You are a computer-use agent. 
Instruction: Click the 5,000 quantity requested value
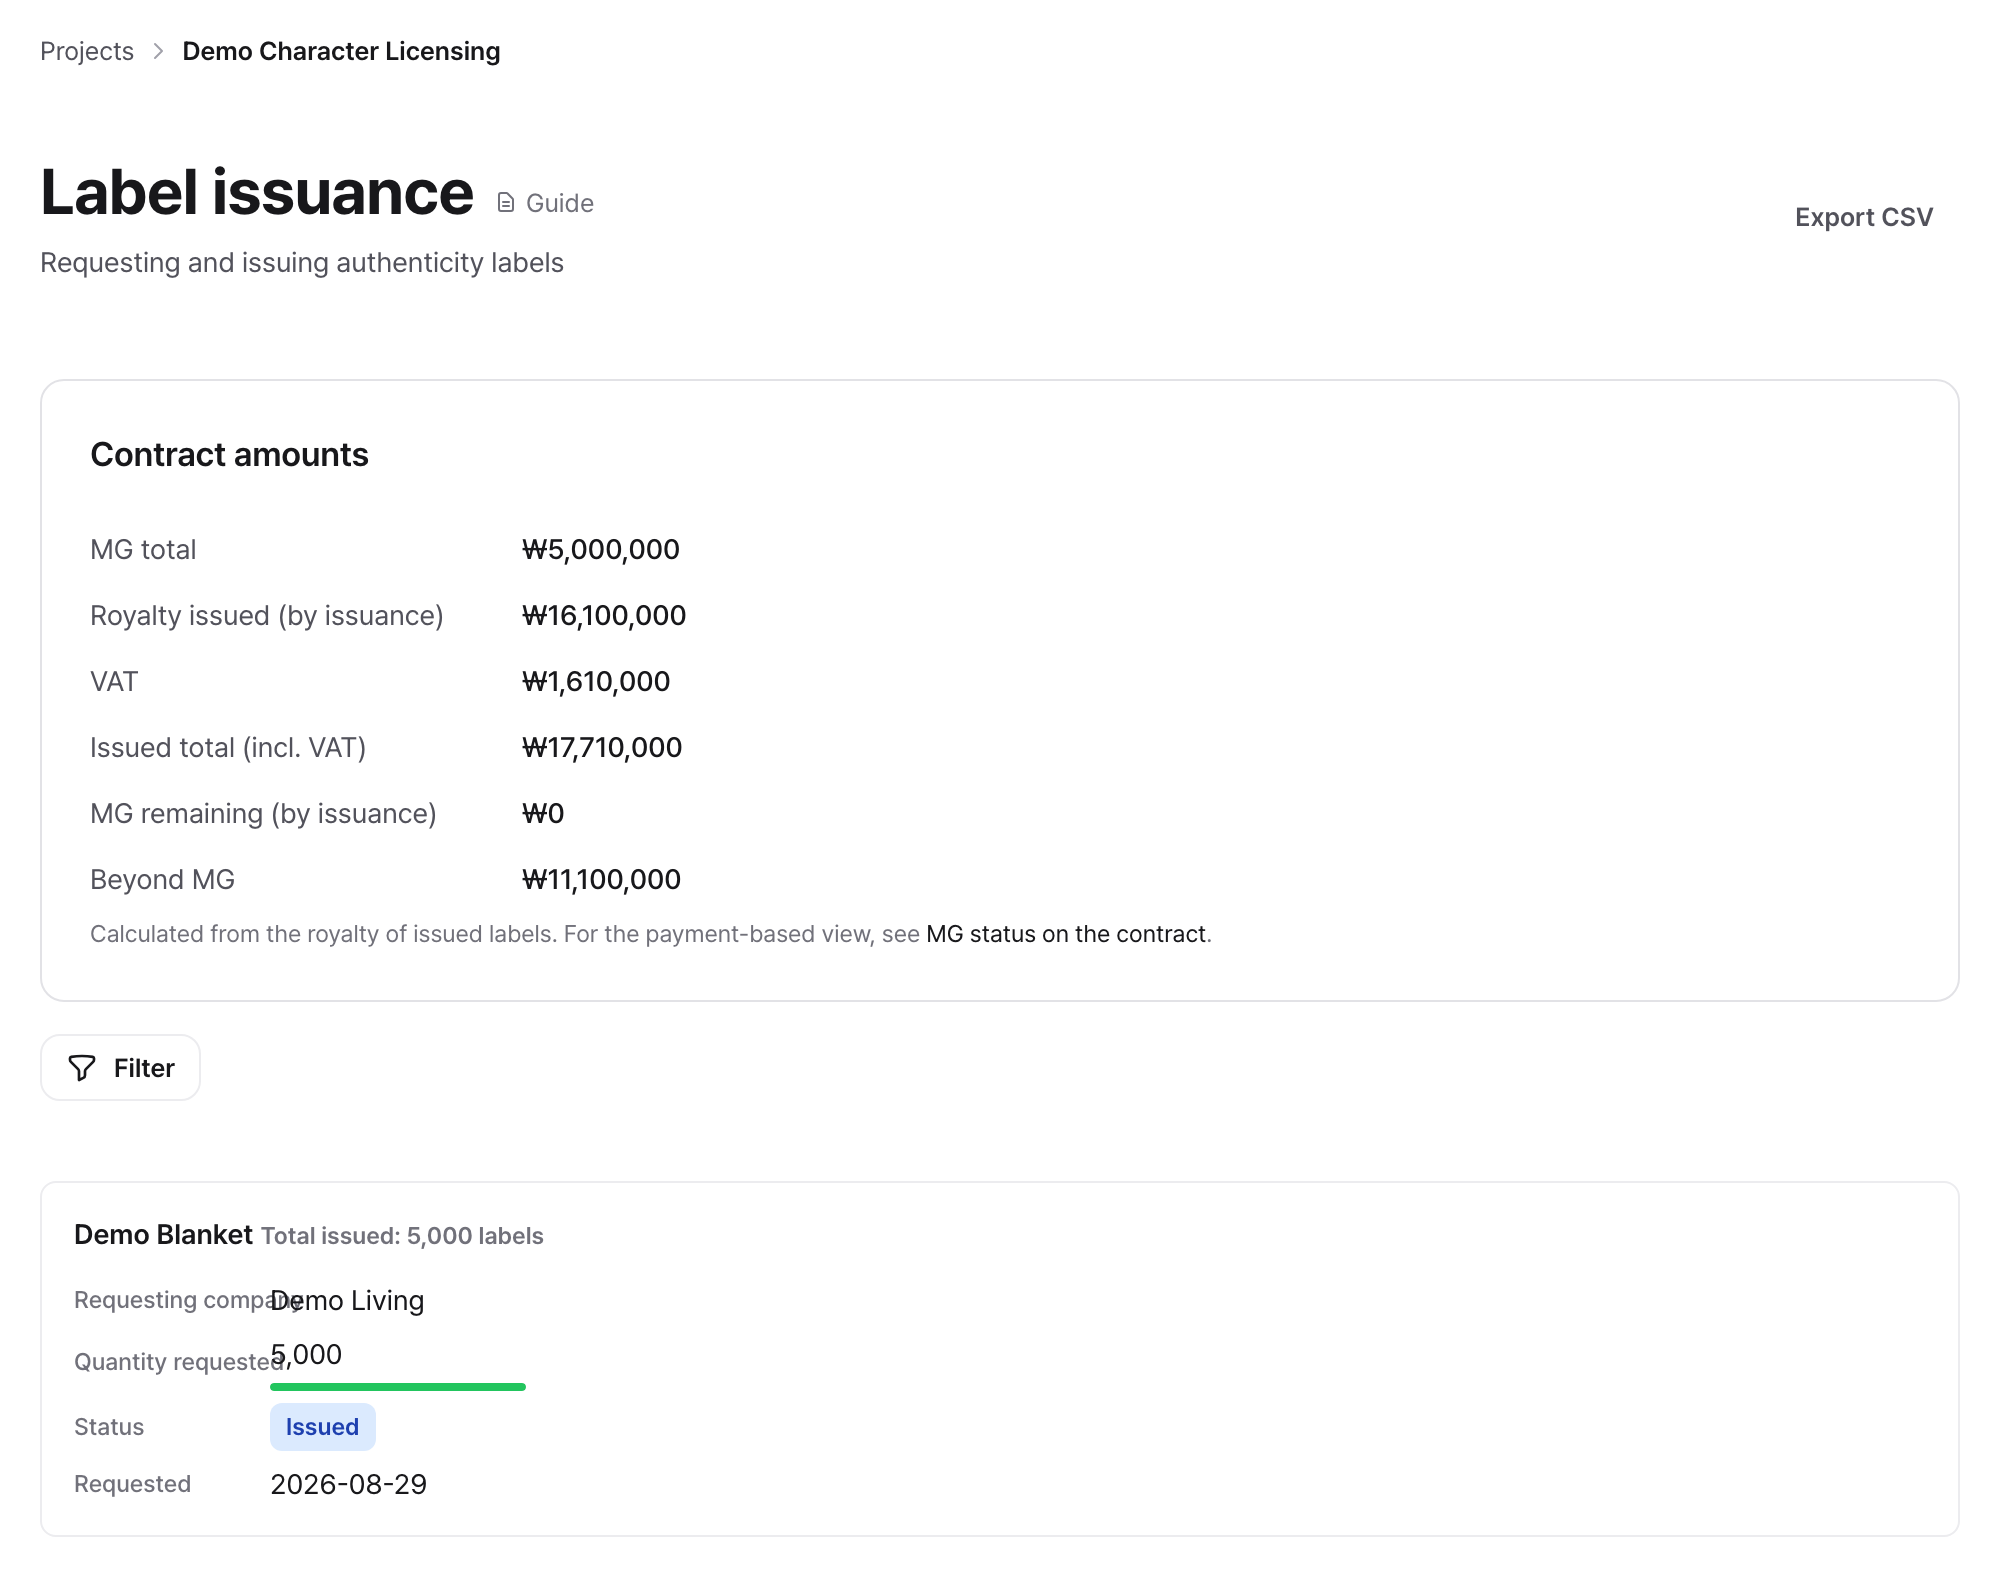click(x=306, y=1355)
